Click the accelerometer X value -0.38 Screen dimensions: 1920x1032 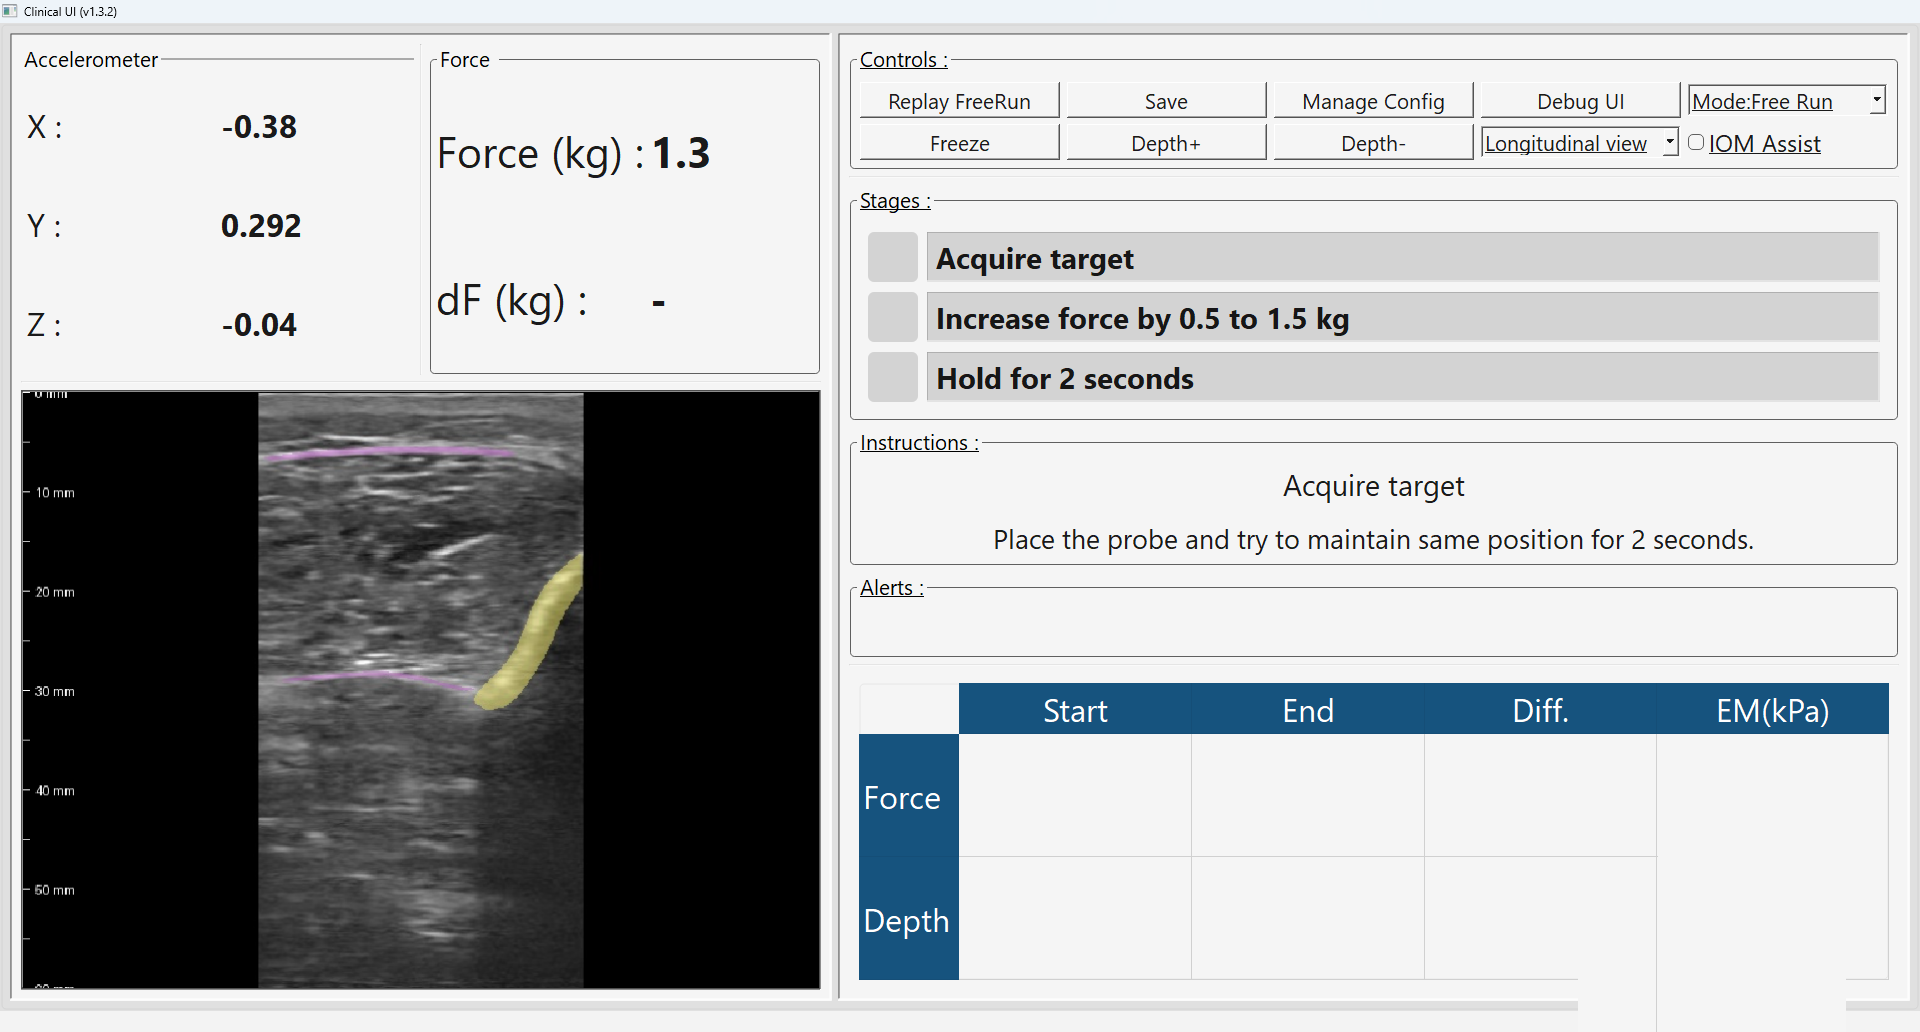pos(259,127)
